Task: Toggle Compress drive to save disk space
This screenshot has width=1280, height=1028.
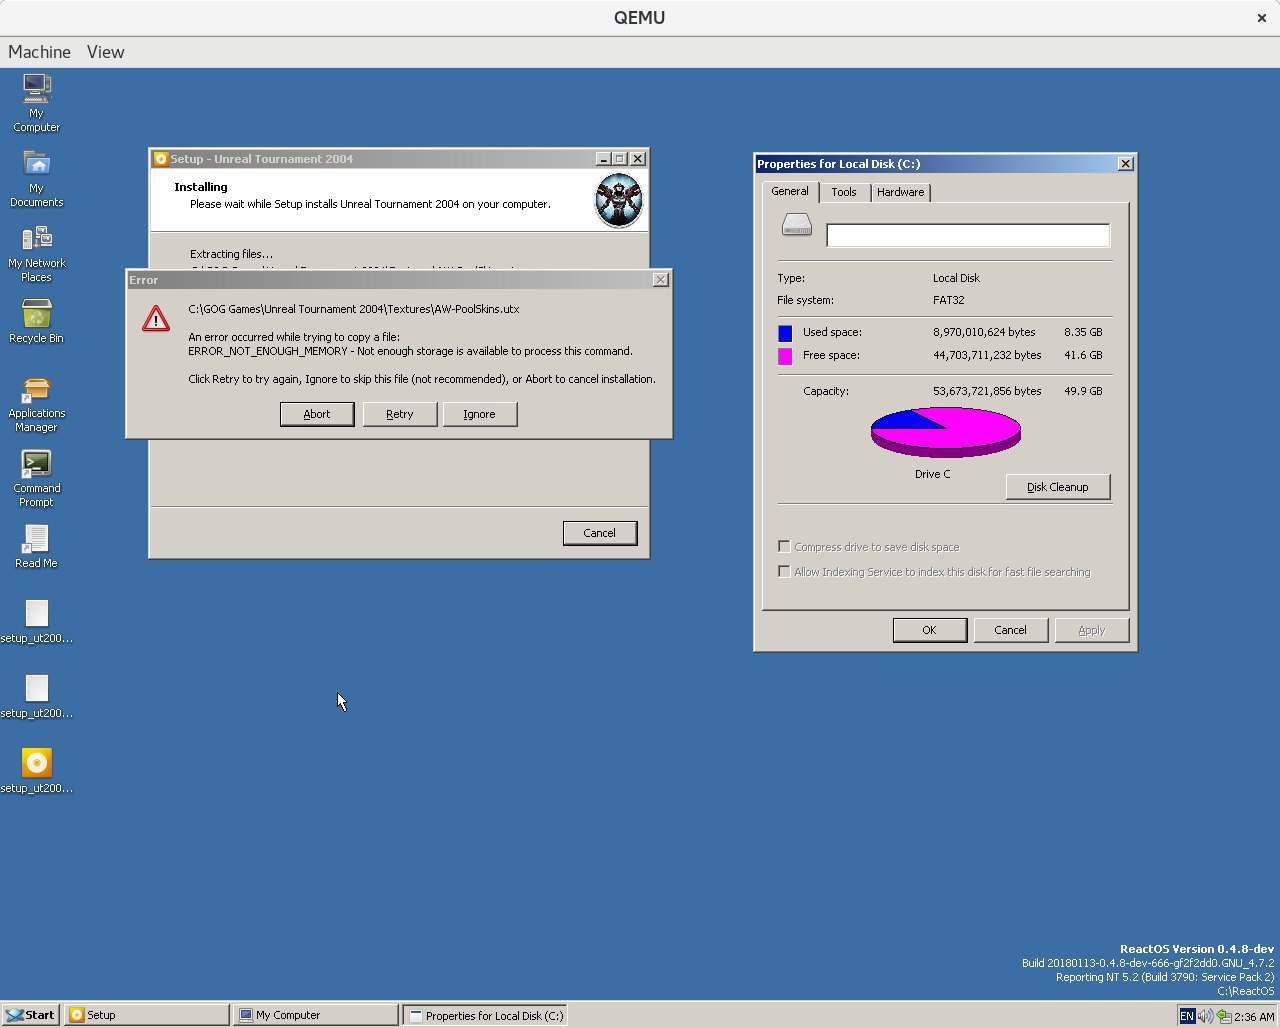Action: pyautogui.click(x=784, y=547)
